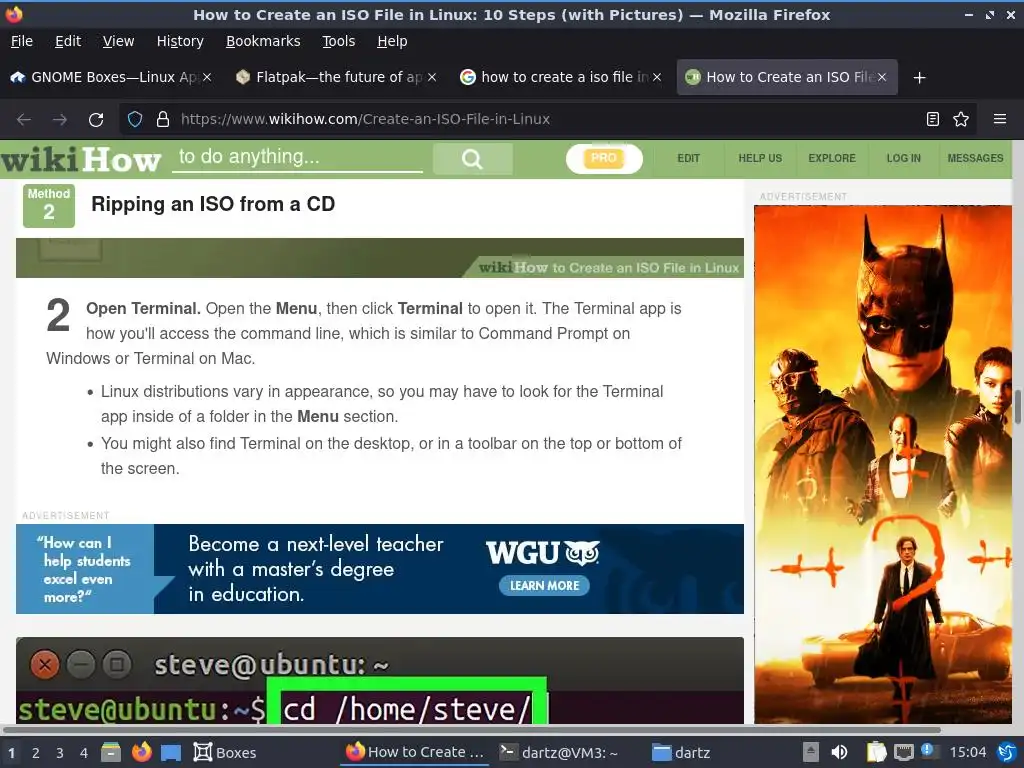Screen dimensions: 1024x768
Task: Click the network tray icon
Action: (x=904, y=752)
